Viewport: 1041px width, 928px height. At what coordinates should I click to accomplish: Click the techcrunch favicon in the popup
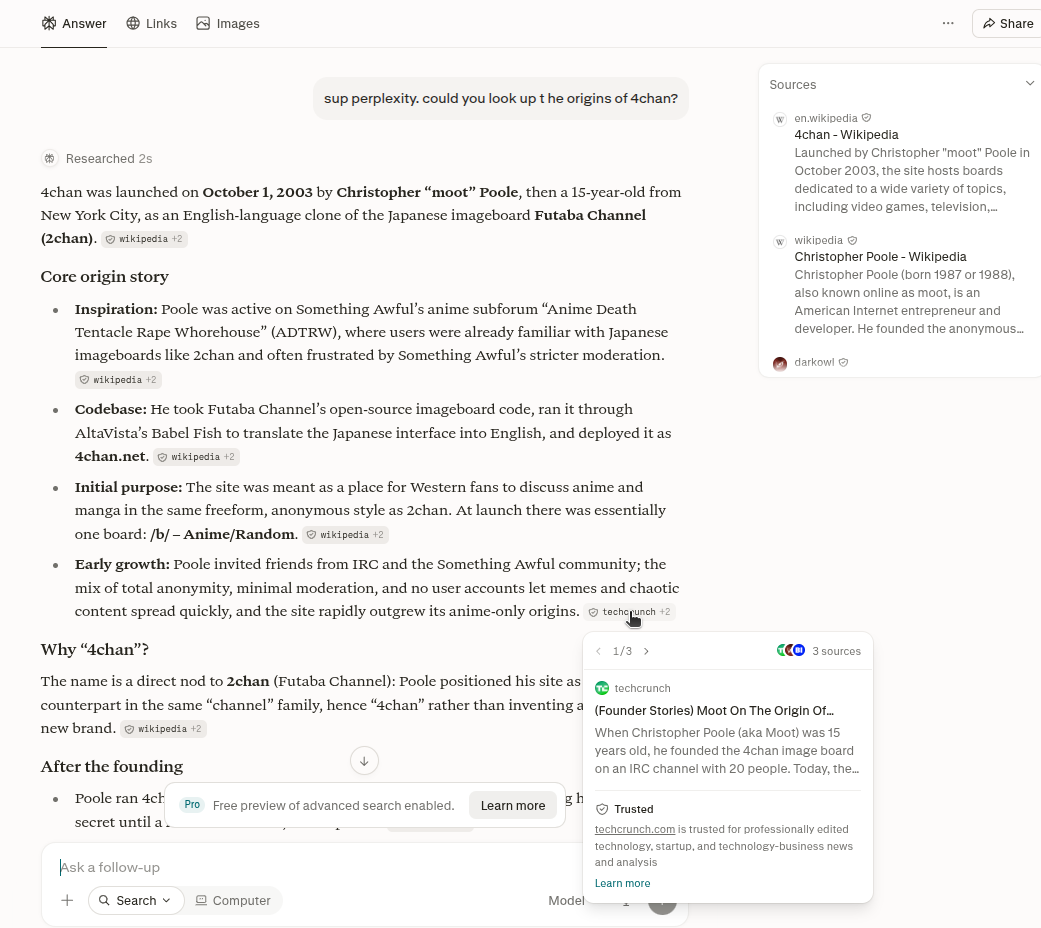[602, 688]
